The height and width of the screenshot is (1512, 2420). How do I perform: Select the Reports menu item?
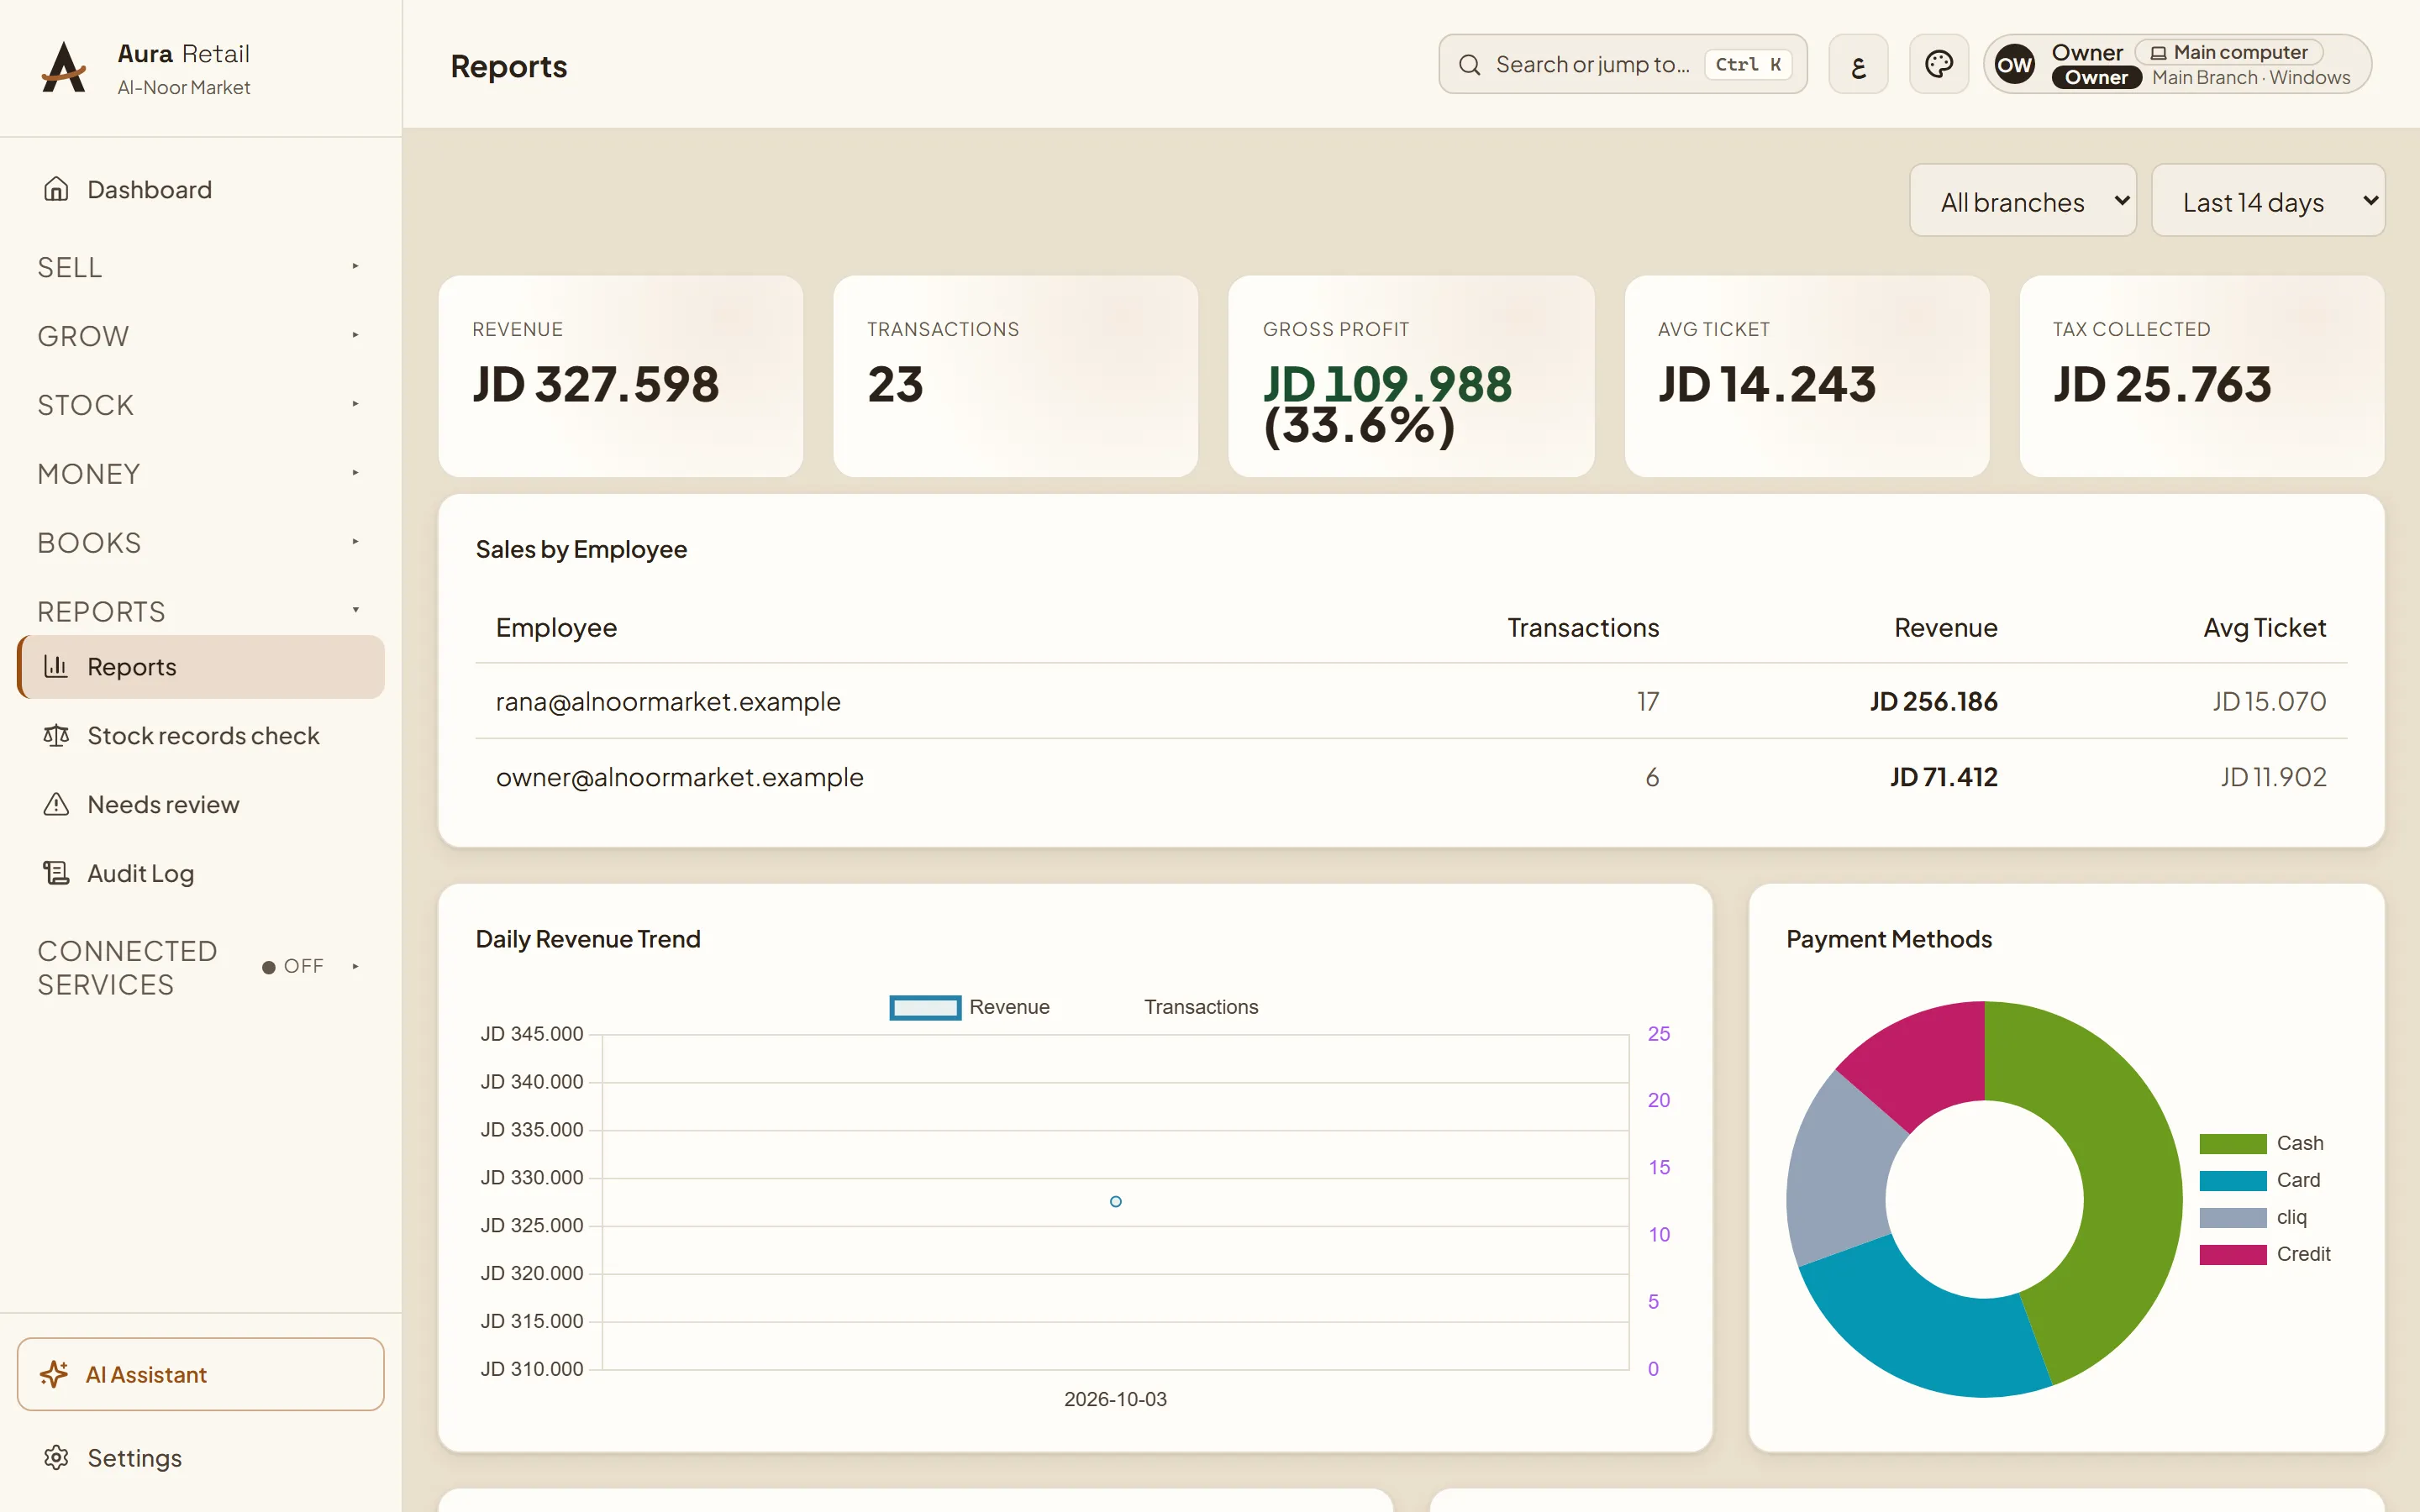coord(200,667)
